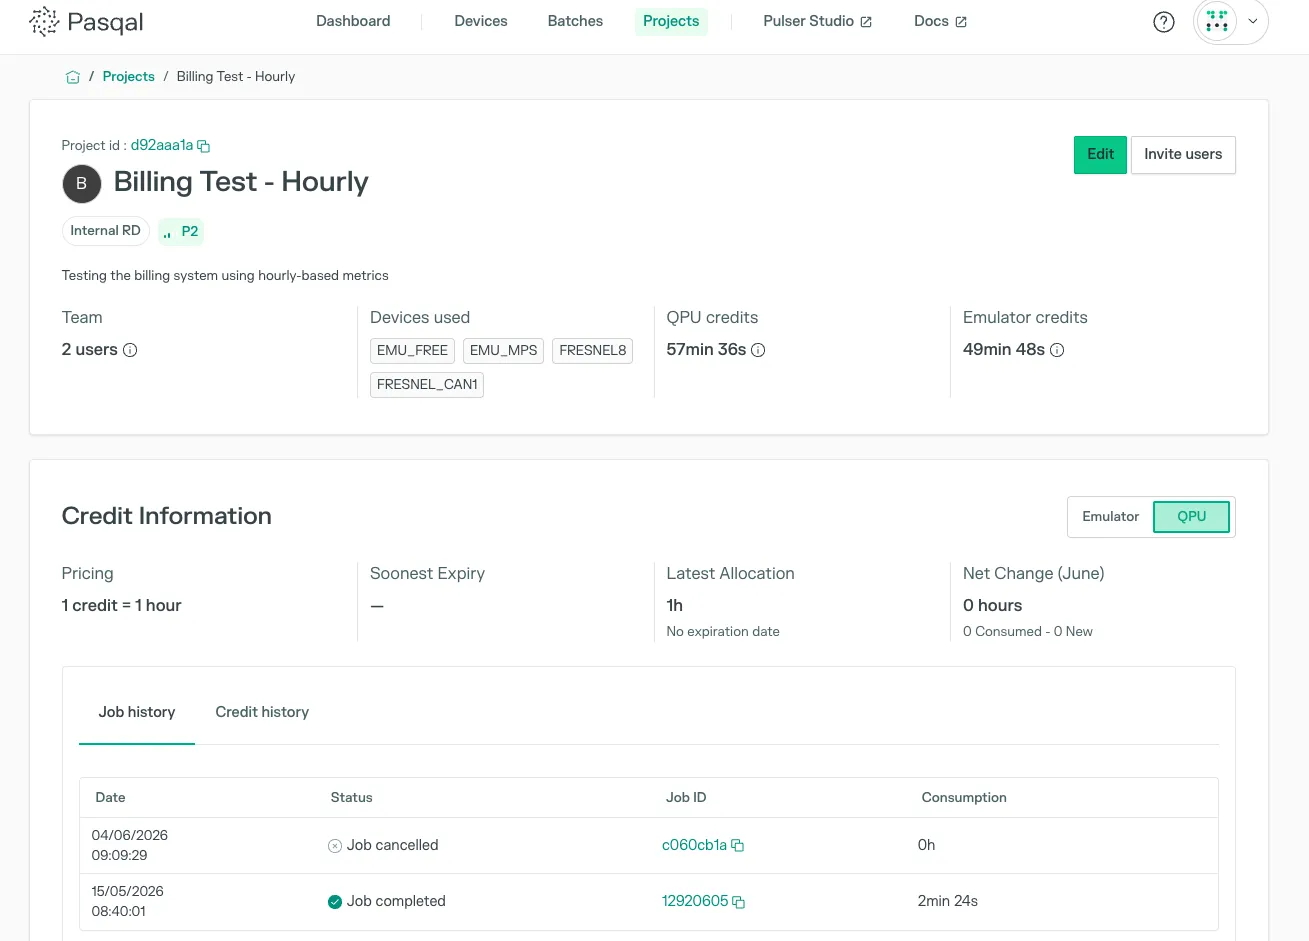Show info for Emulator credits 49min 48s
This screenshot has width=1309, height=941.
[1057, 350]
